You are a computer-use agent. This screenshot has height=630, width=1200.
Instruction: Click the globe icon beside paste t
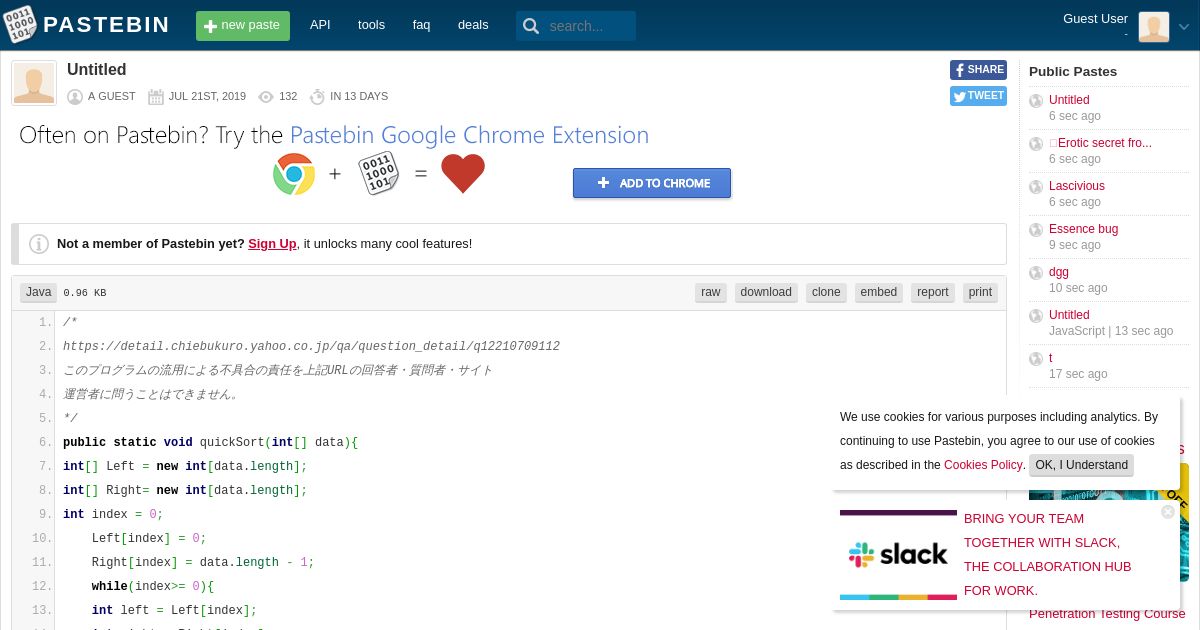click(x=1036, y=359)
